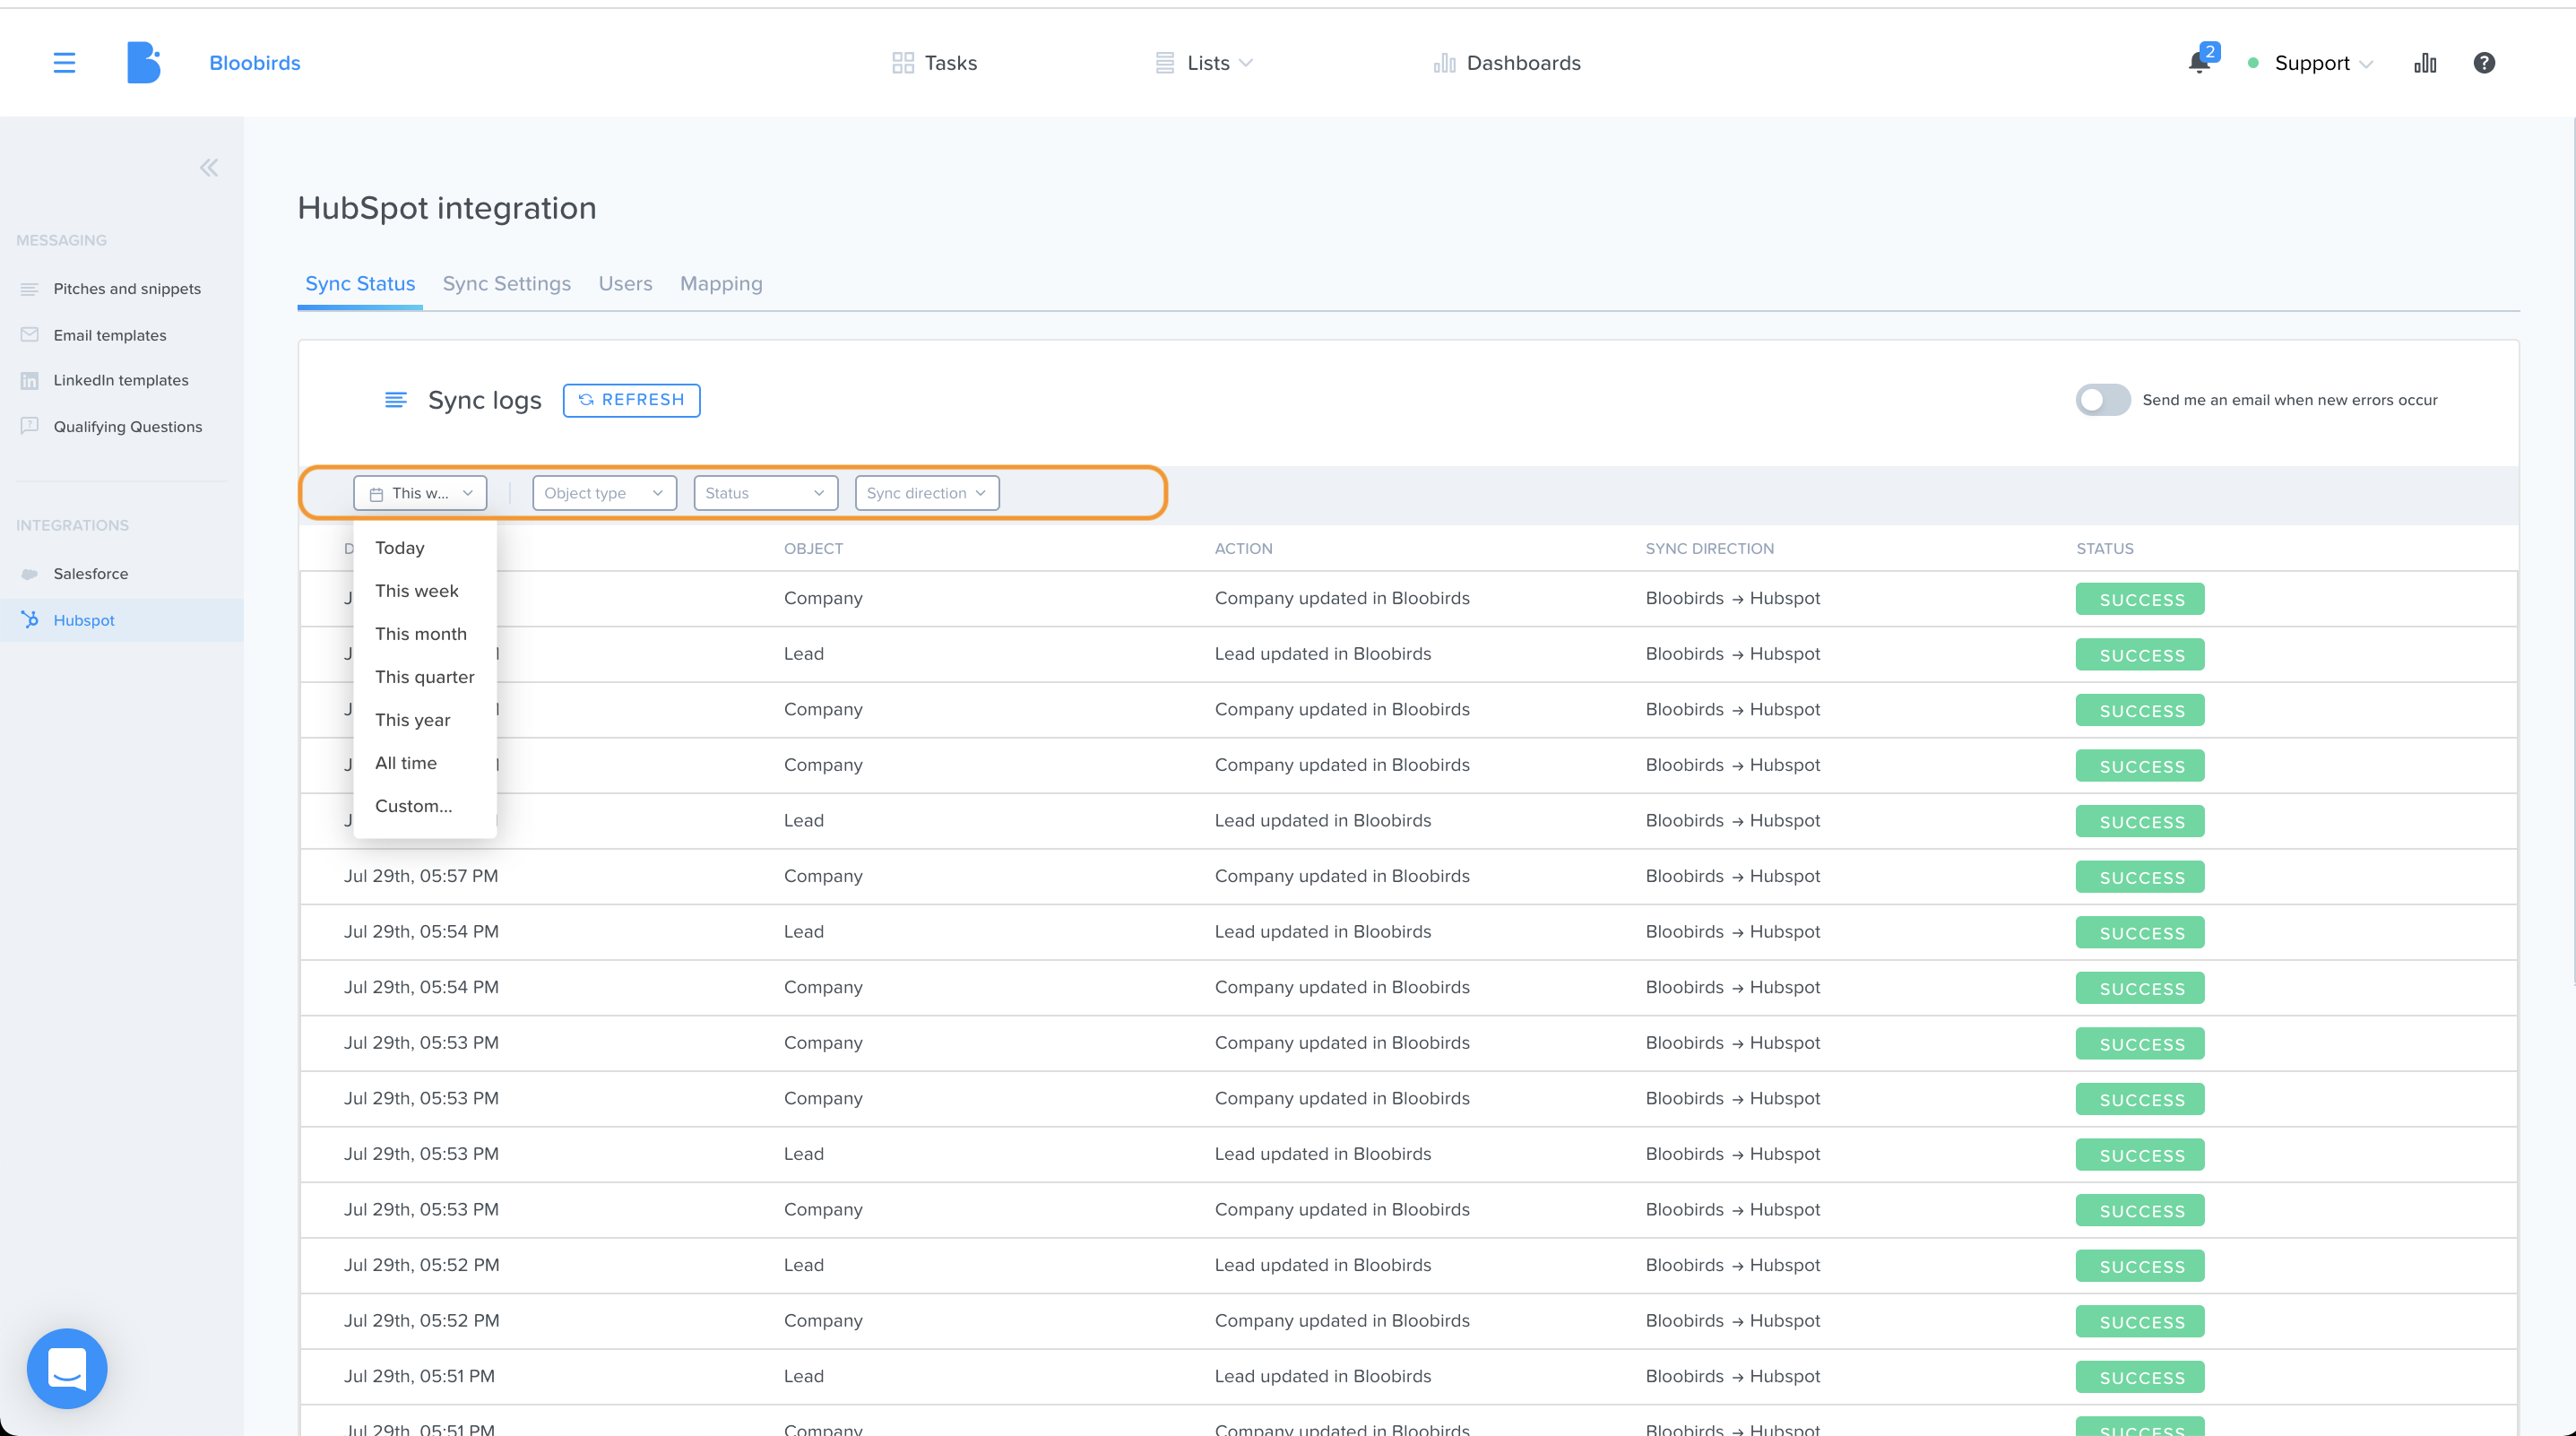Click the Email templates envelope icon

(30, 335)
